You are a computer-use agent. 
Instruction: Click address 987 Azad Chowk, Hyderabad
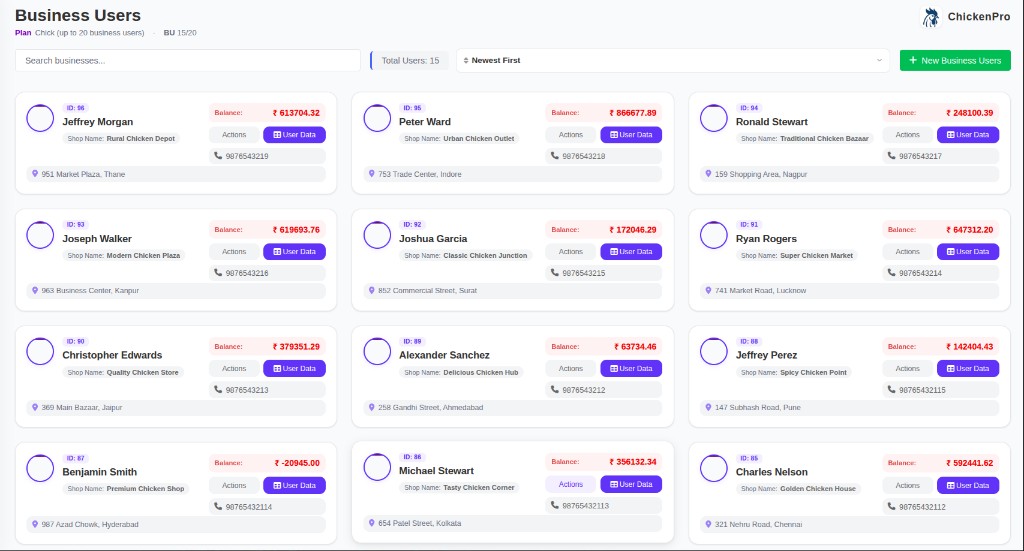click(90, 524)
